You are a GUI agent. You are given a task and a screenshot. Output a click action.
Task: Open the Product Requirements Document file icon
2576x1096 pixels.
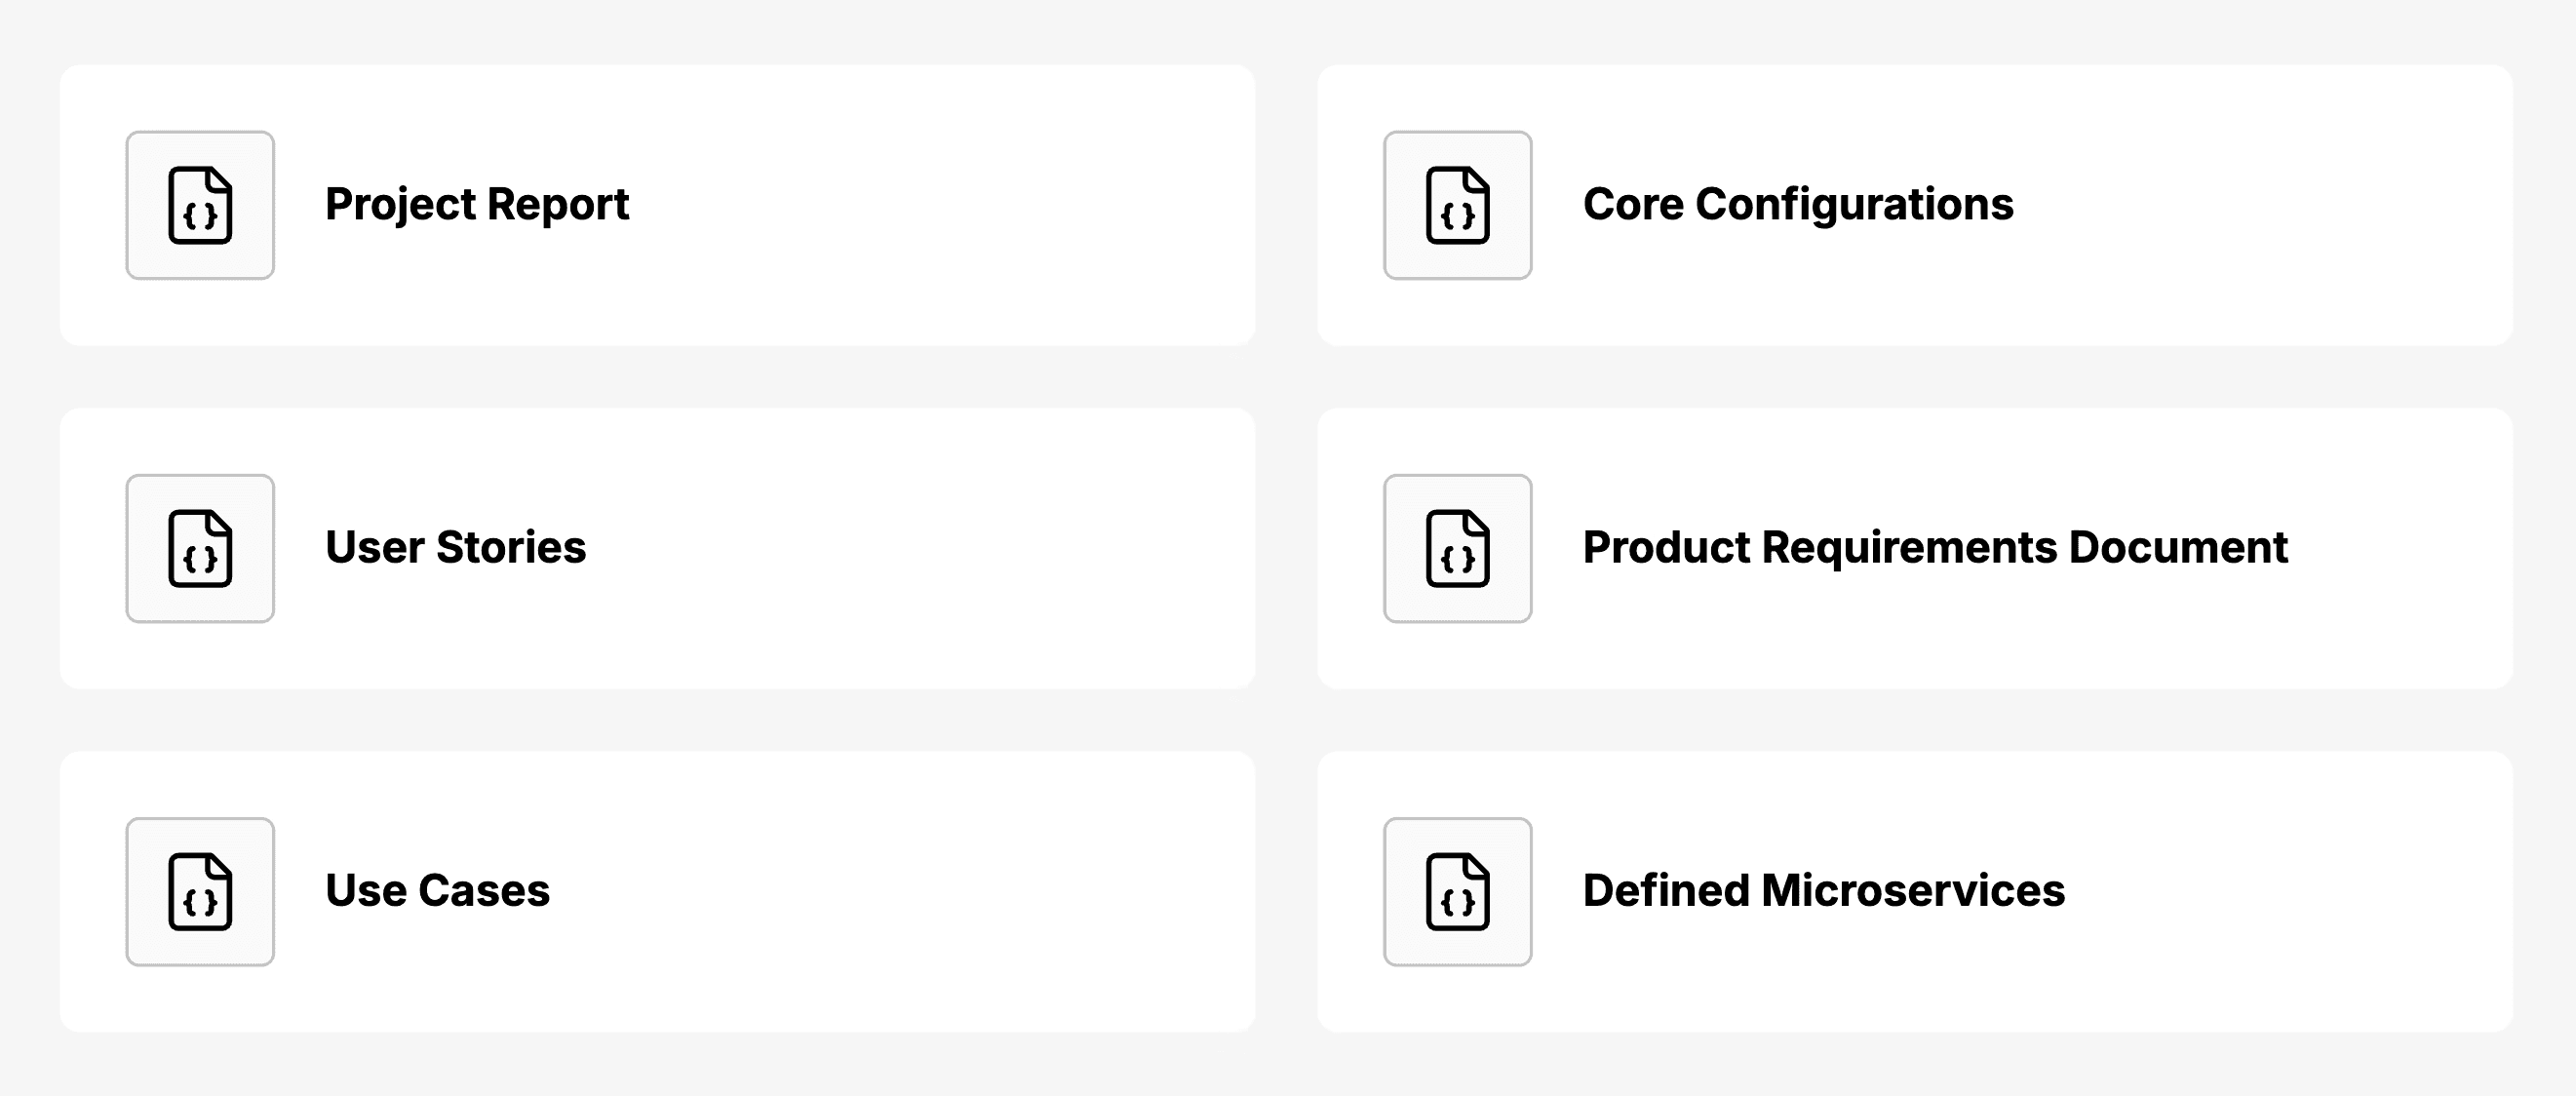[x=1457, y=548]
